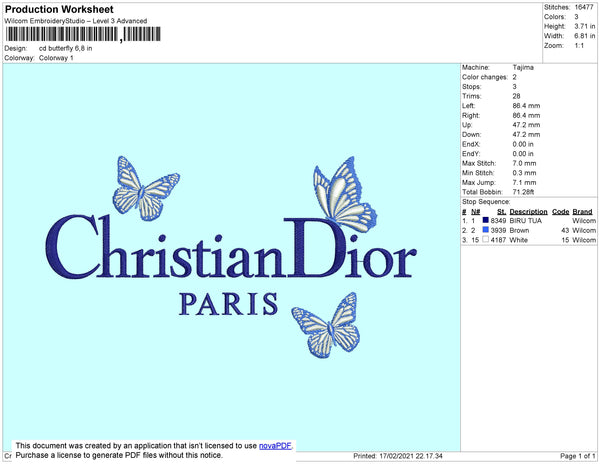
Task: Click the Height value 3.71 in
Action: click(585, 26)
